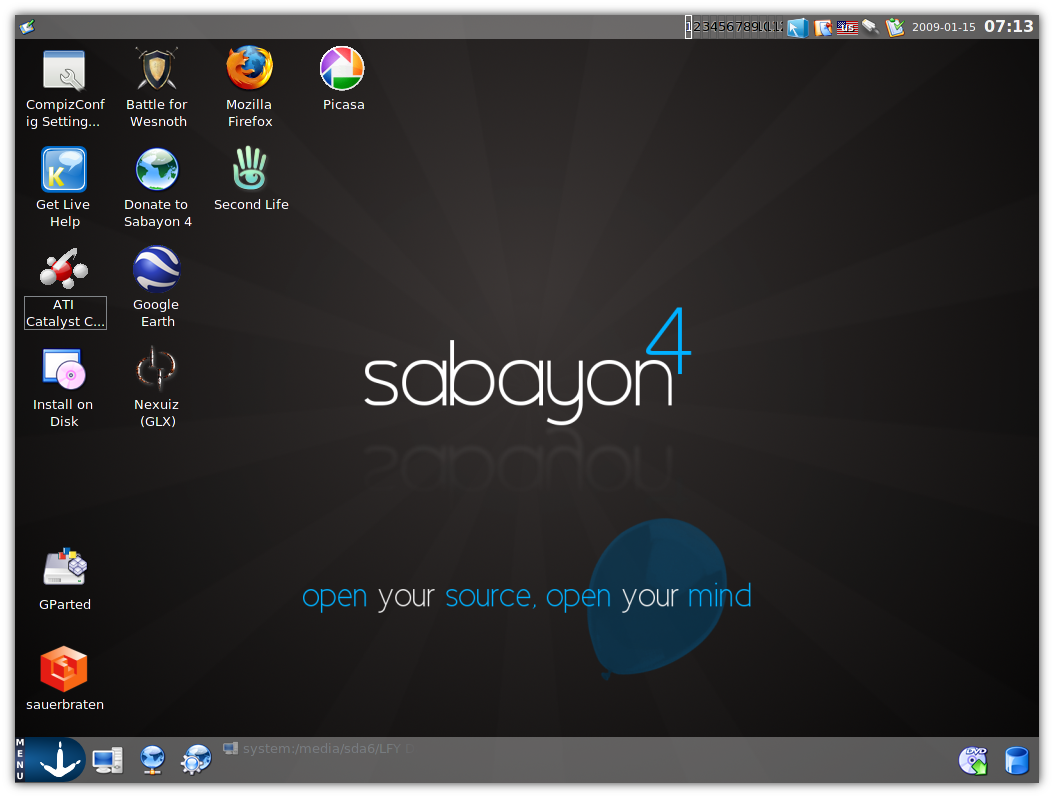Open the Install on Disk icon
The width and height of the screenshot is (1054, 798).
[64, 369]
